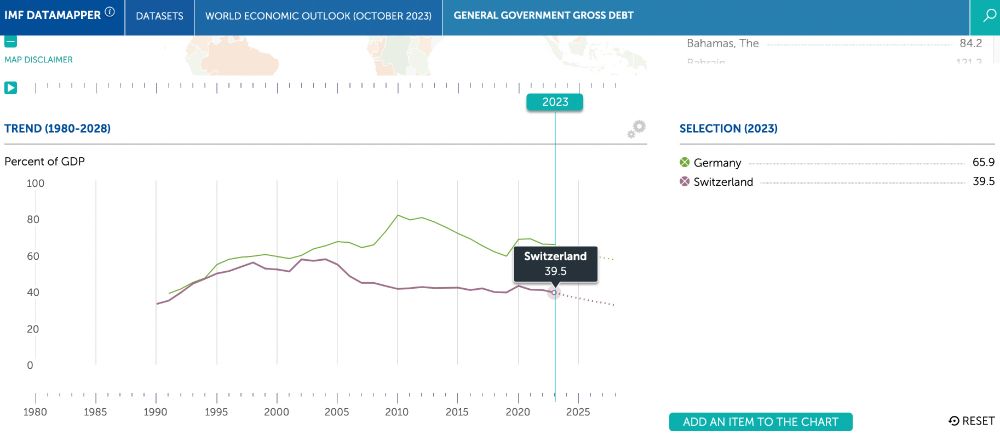Image resolution: width=1000 pixels, height=446 pixels.
Task: Play the timeline animation
Action: (x=10, y=87)
